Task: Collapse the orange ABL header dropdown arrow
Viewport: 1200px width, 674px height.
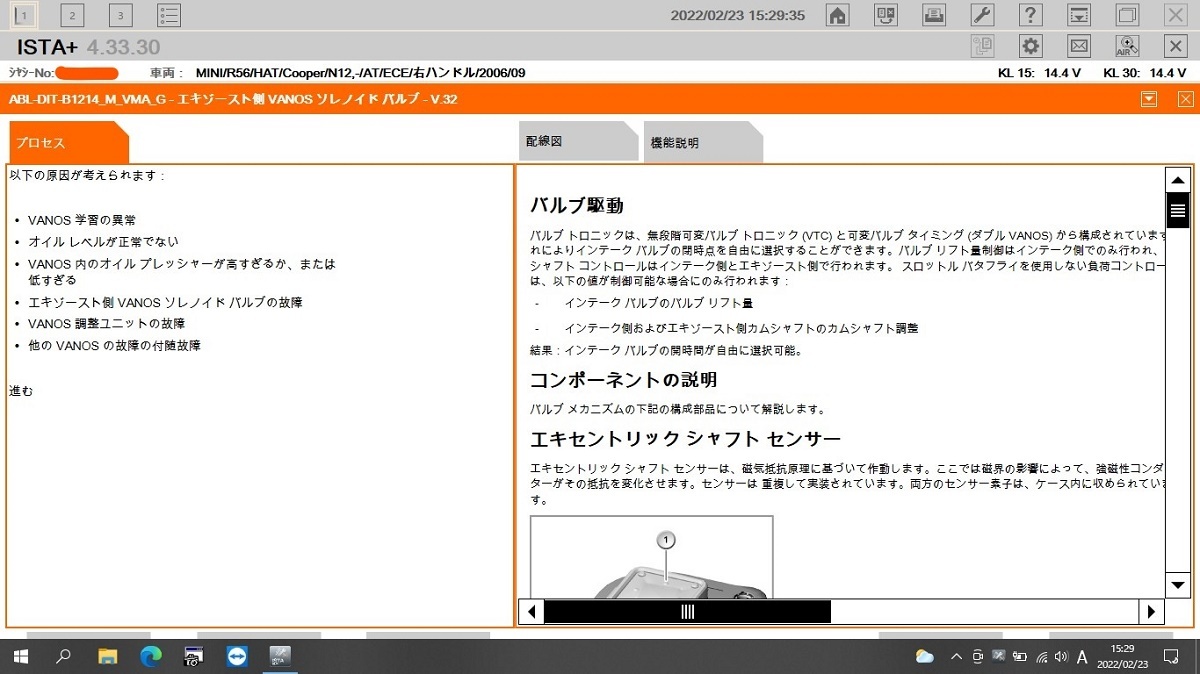Action: point(1149,99)
